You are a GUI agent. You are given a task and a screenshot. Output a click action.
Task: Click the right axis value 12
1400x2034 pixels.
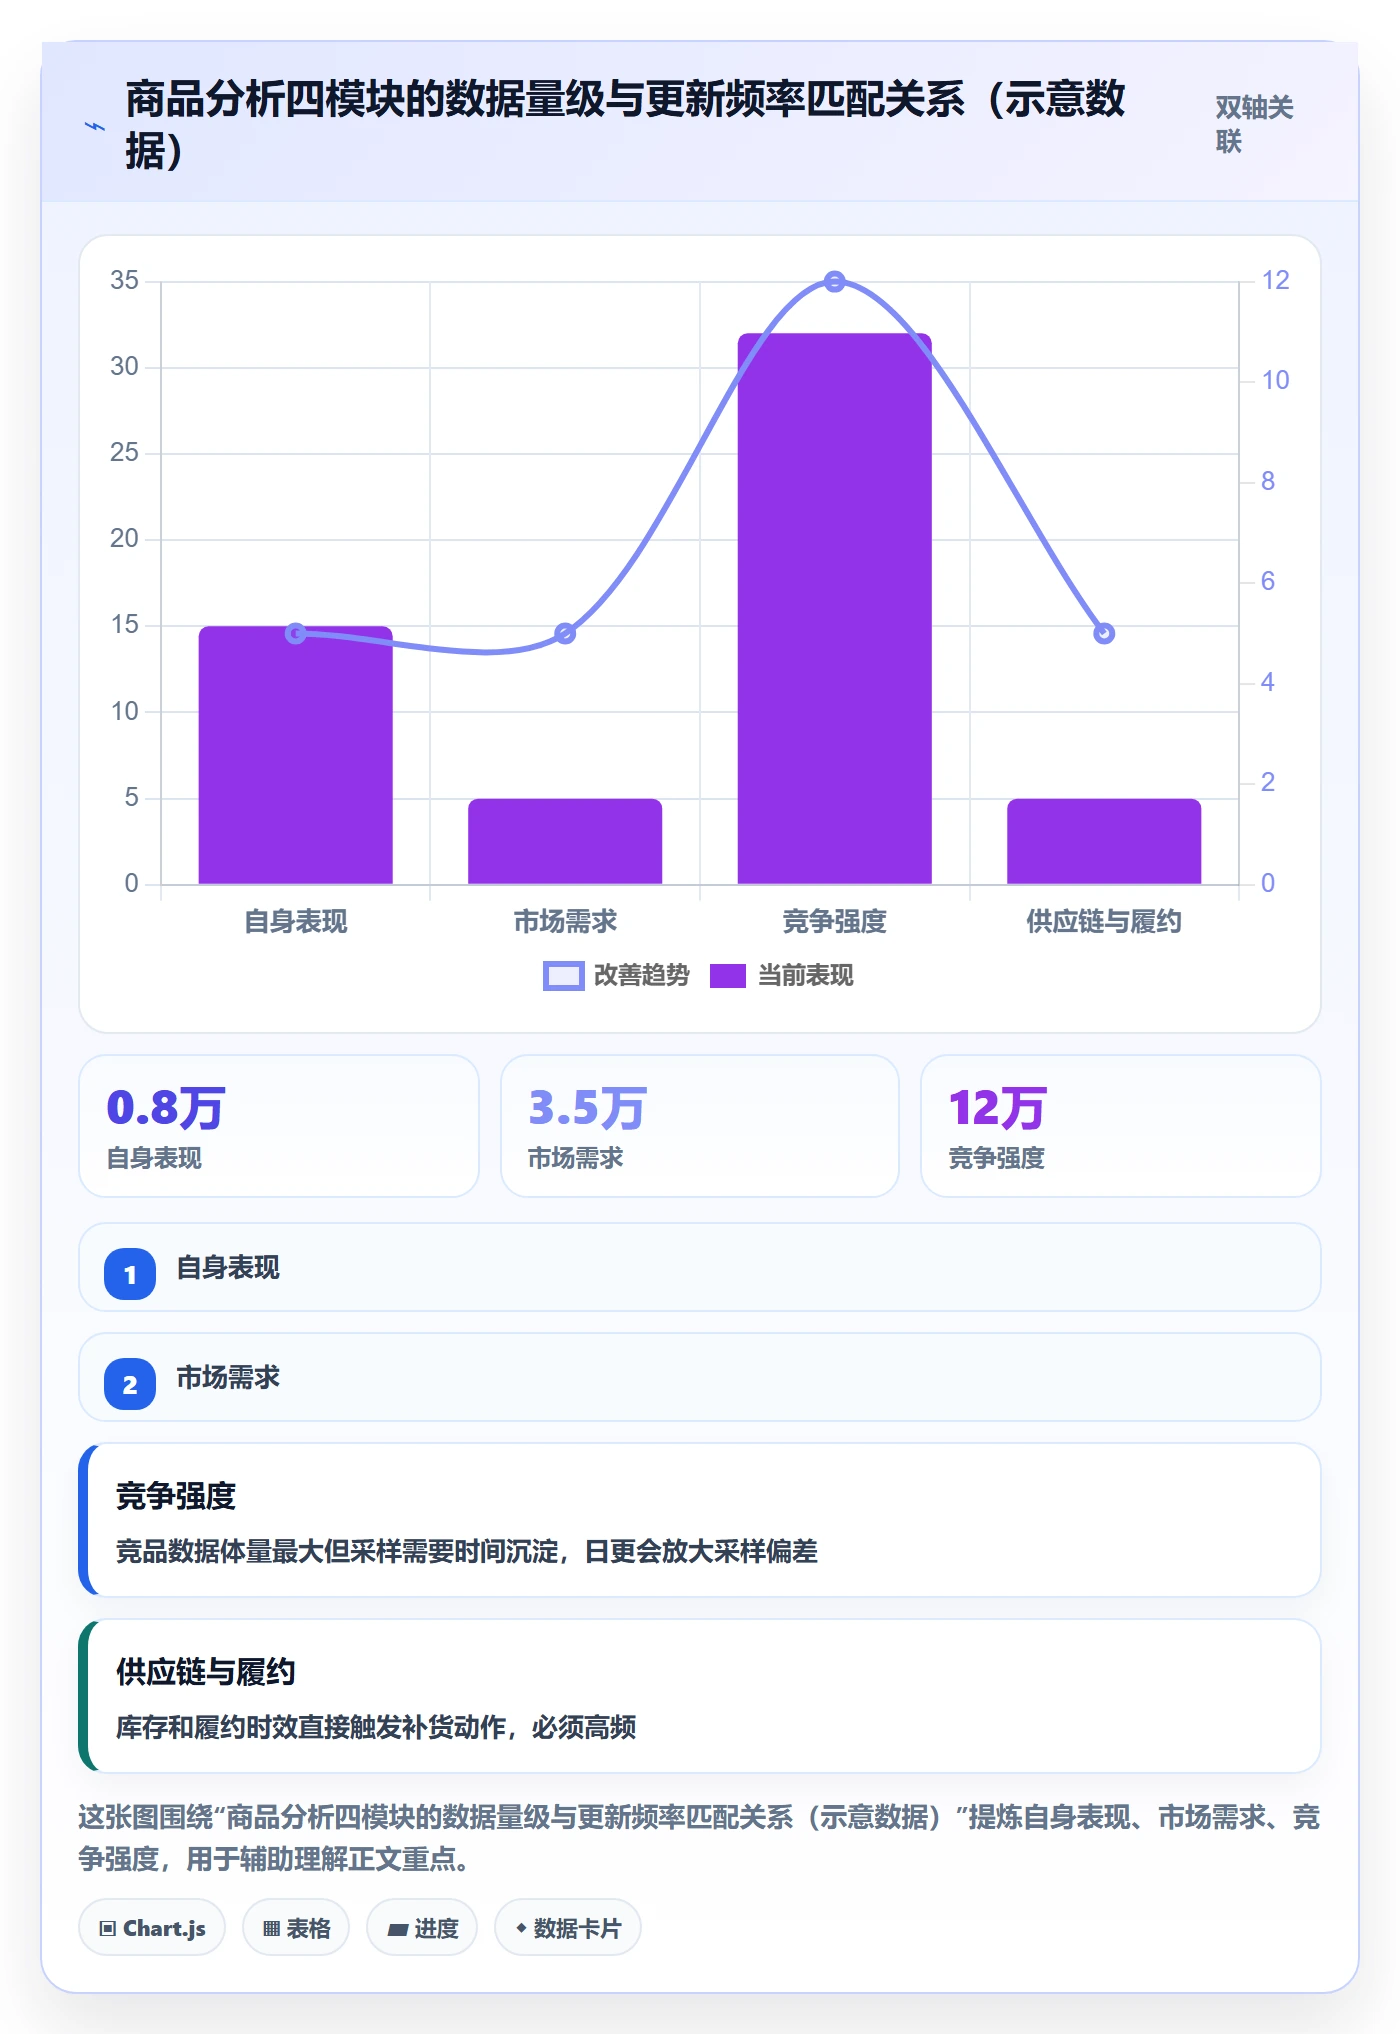click(x=1275, y=280)
